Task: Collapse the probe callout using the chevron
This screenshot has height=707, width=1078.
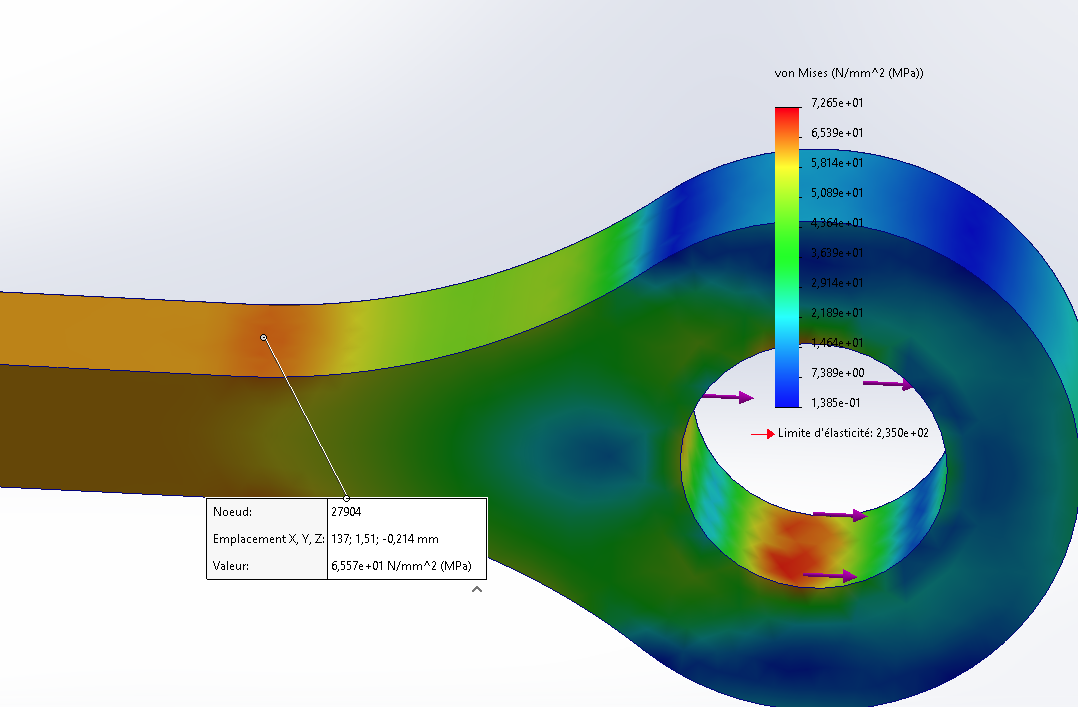Action: pos(477,589)
